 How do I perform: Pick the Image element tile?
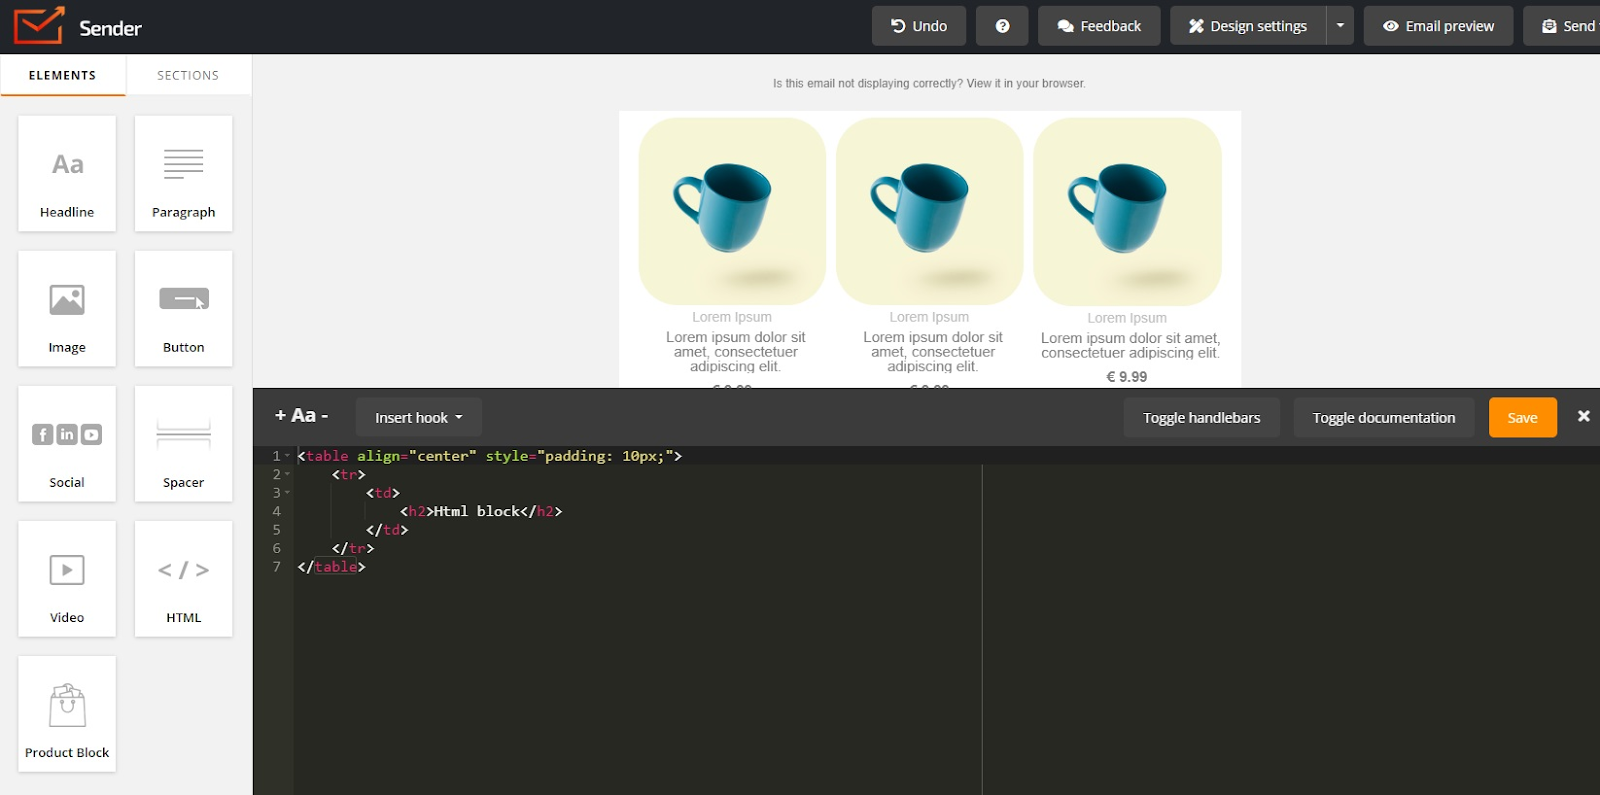click(67, 309)
